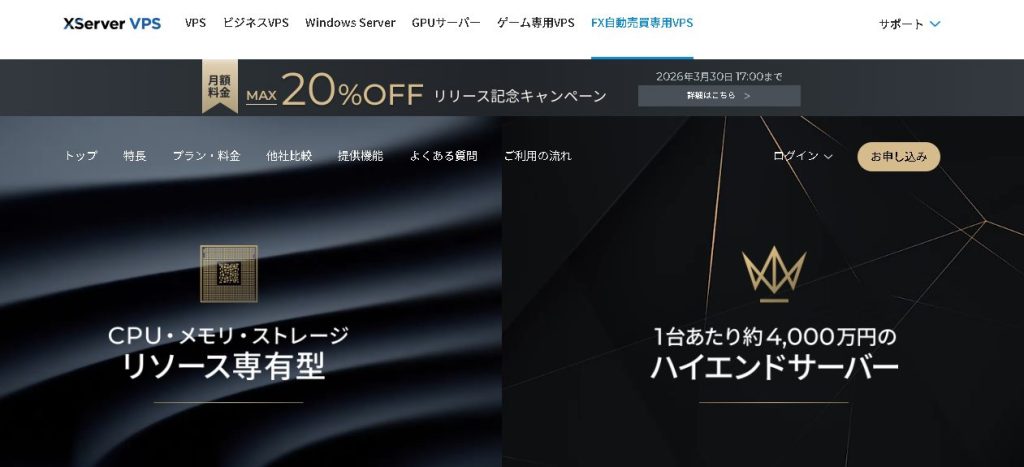Go to Windows Server page
Viewport: 1024px width, 467px height.
pos(350,23)
